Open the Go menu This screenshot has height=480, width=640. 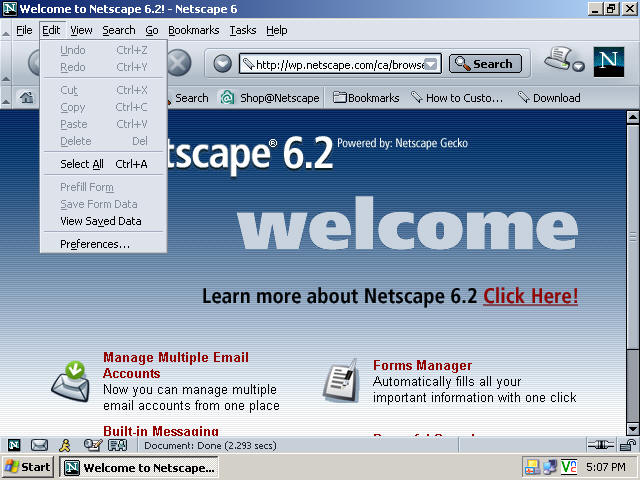click(152, 30)
